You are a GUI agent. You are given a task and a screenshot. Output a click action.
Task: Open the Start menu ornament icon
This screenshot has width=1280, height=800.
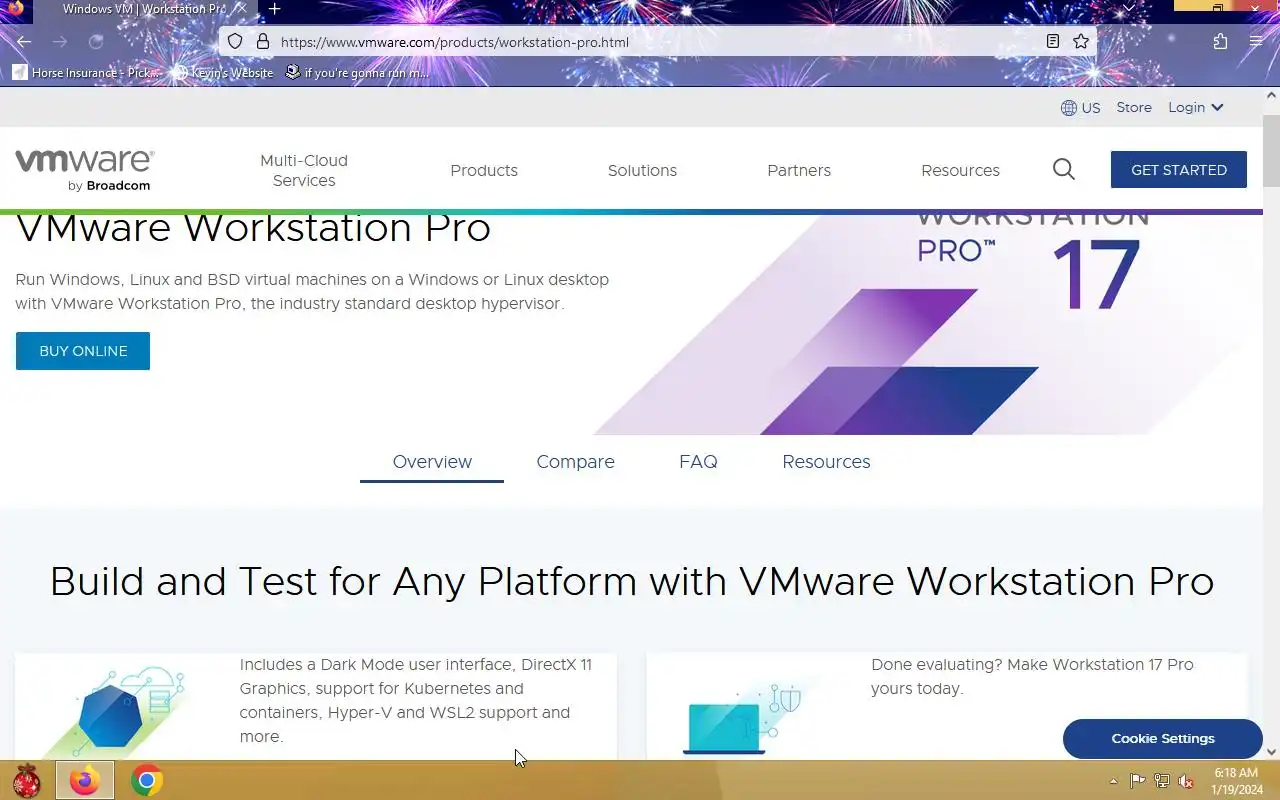pyautogui.click(x=26, y=780)
